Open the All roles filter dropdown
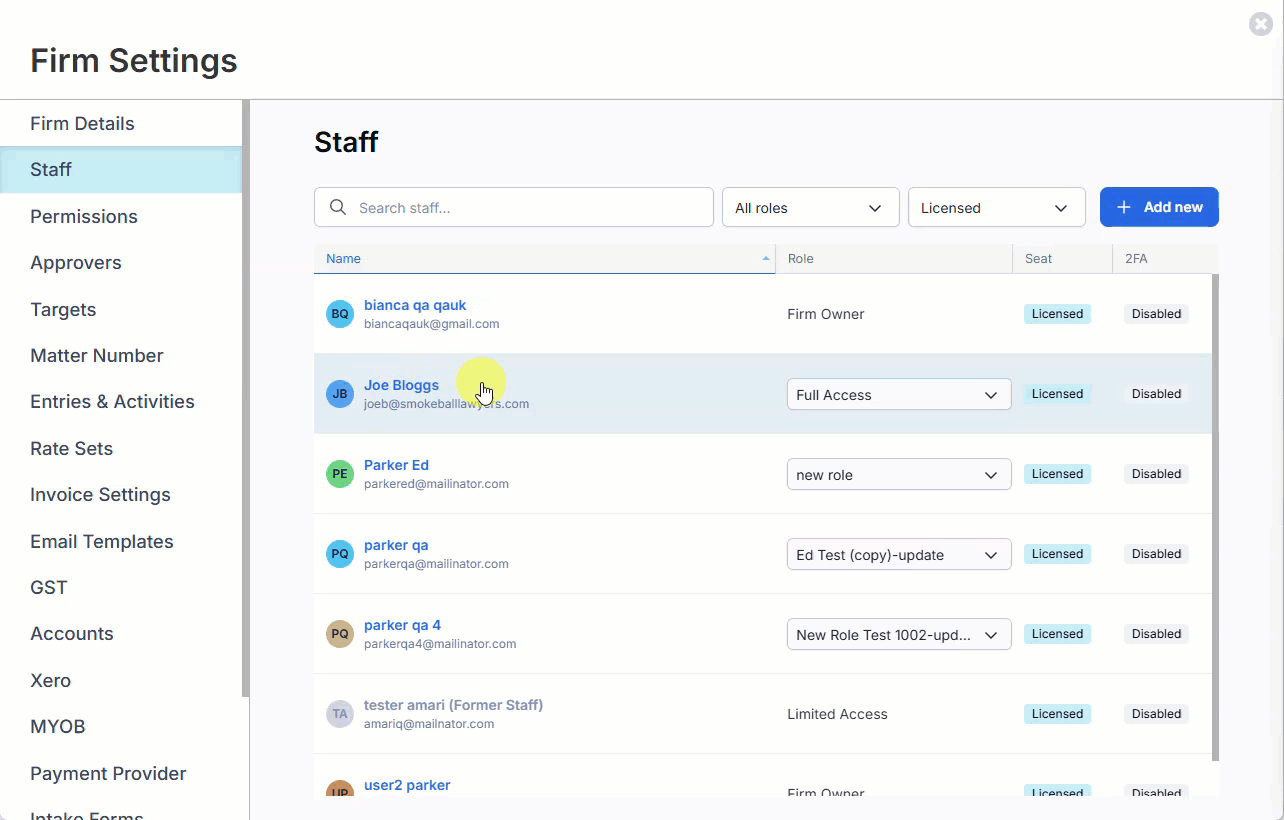 coord(810,208)
